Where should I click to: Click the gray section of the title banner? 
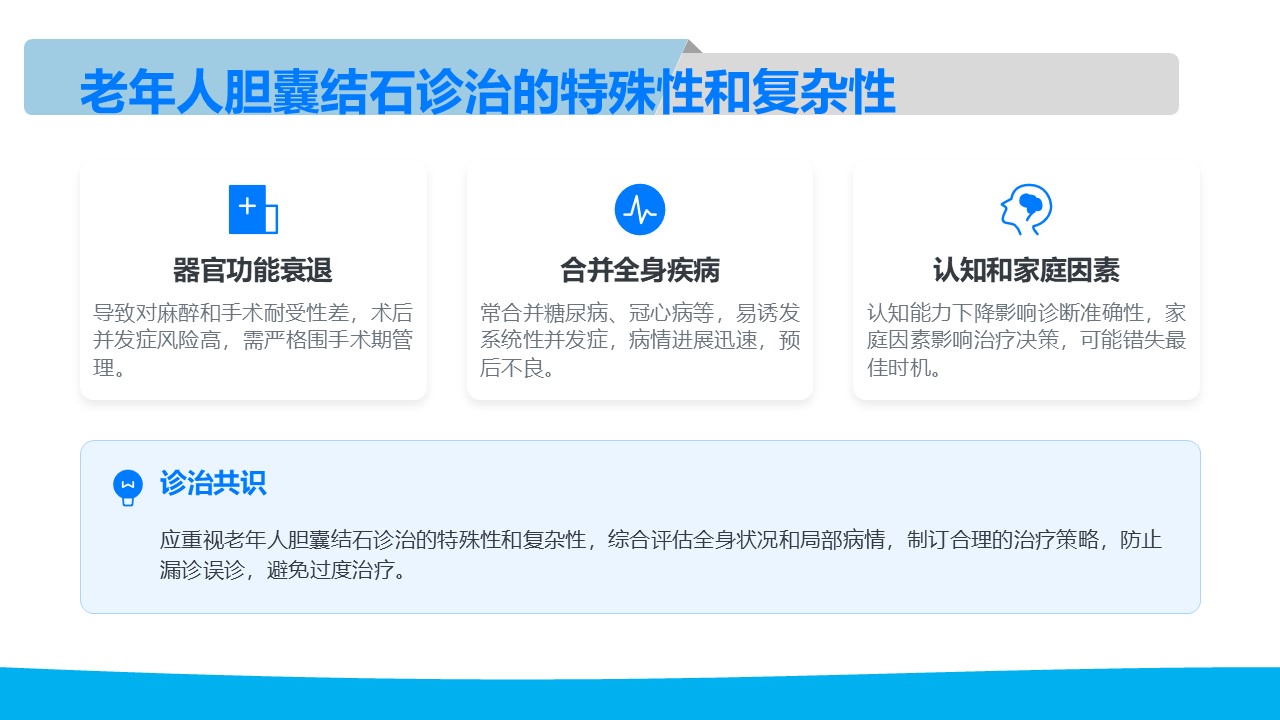1040,84
